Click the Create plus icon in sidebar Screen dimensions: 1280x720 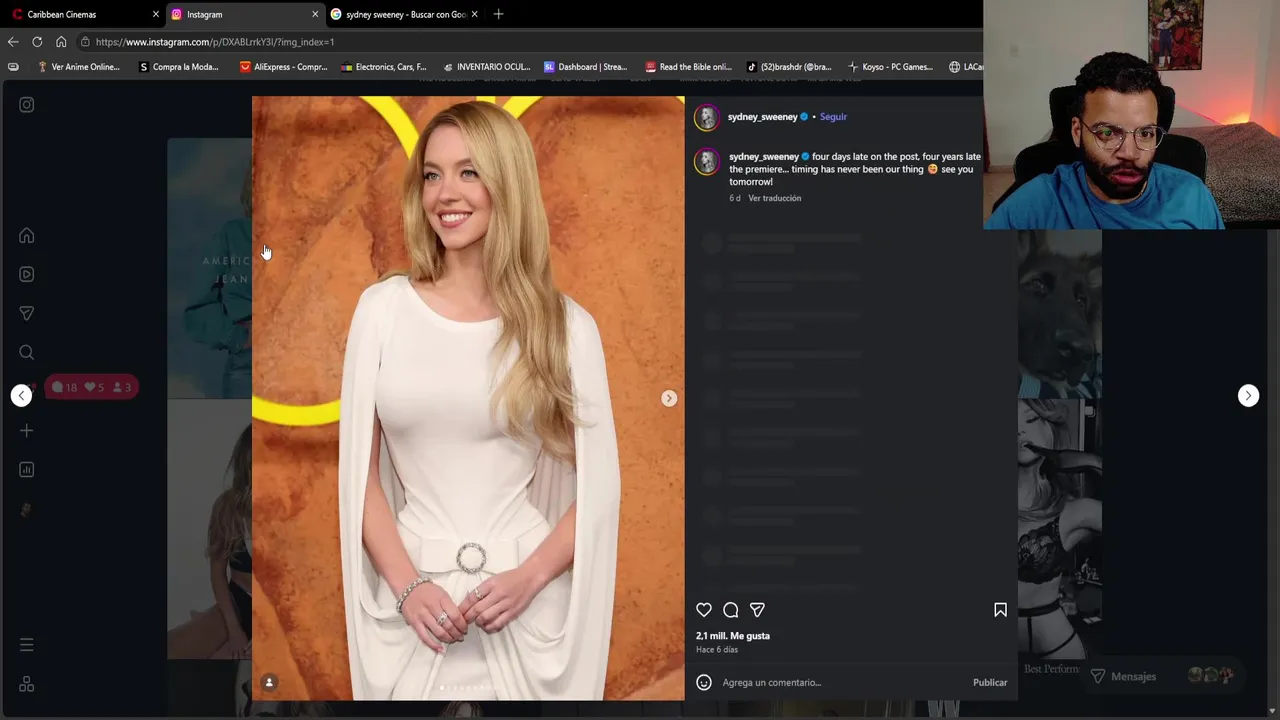click(x=27, y=430)
